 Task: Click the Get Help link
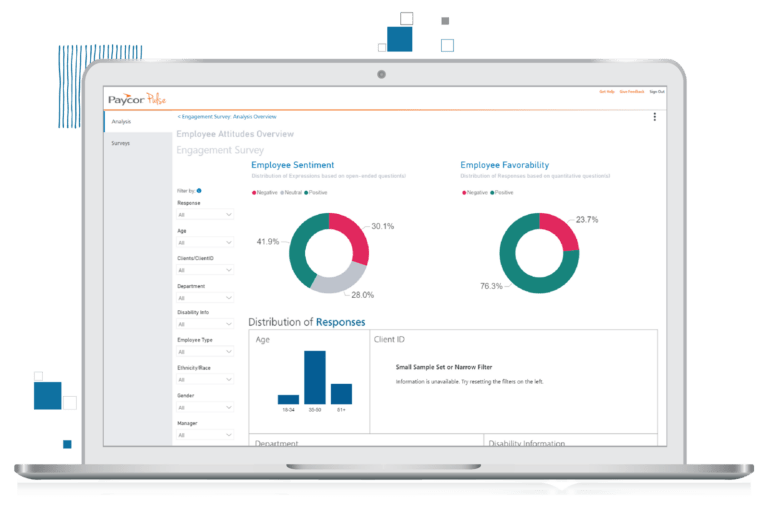click(605, 91)
